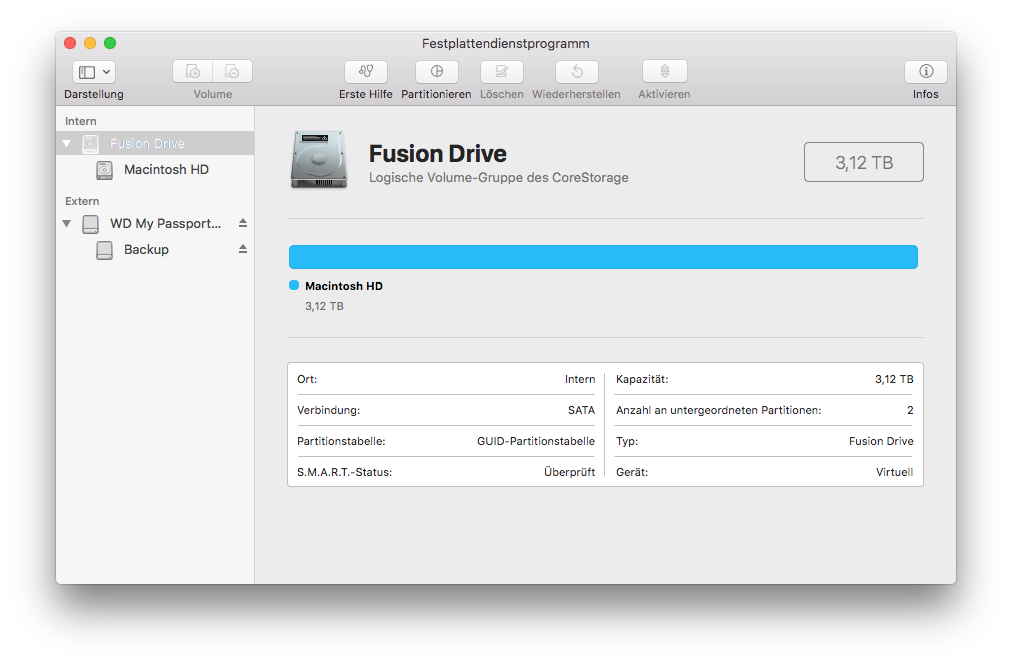
Task: Eject the WD My Passport drive
Action: tap(242, 223)
